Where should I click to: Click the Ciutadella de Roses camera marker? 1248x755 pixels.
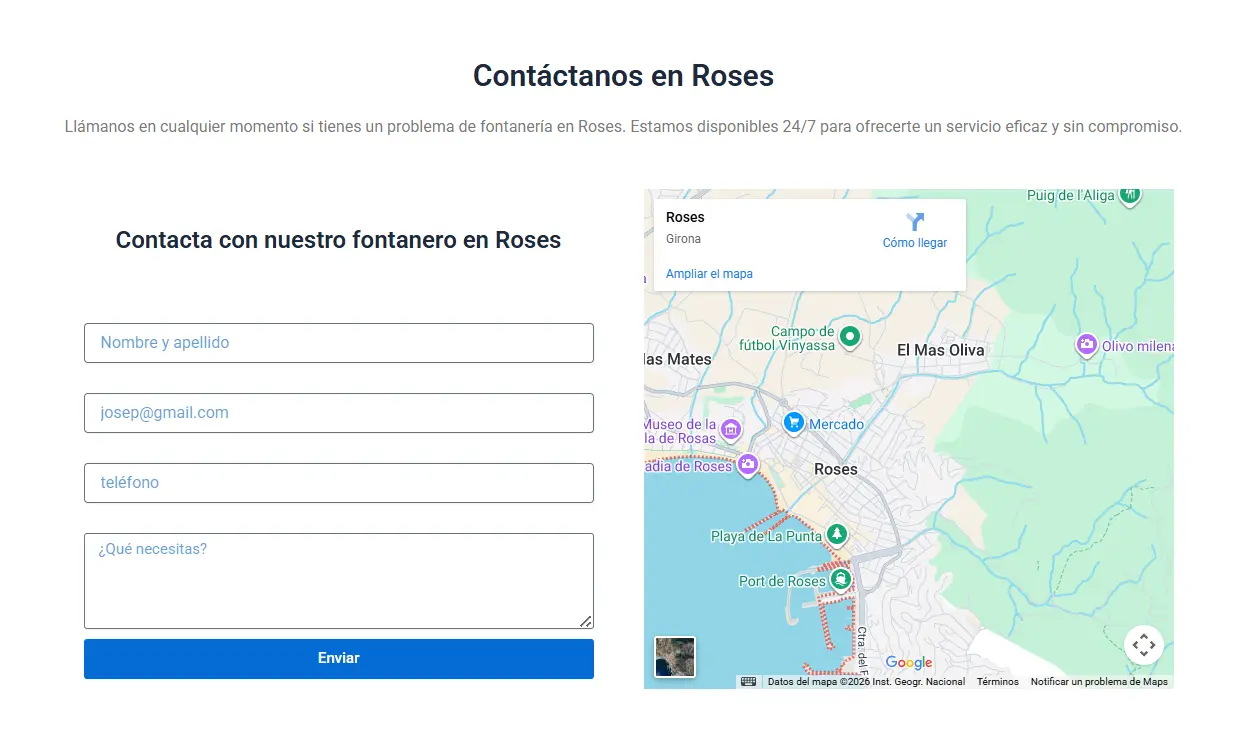tap(747, 465)
